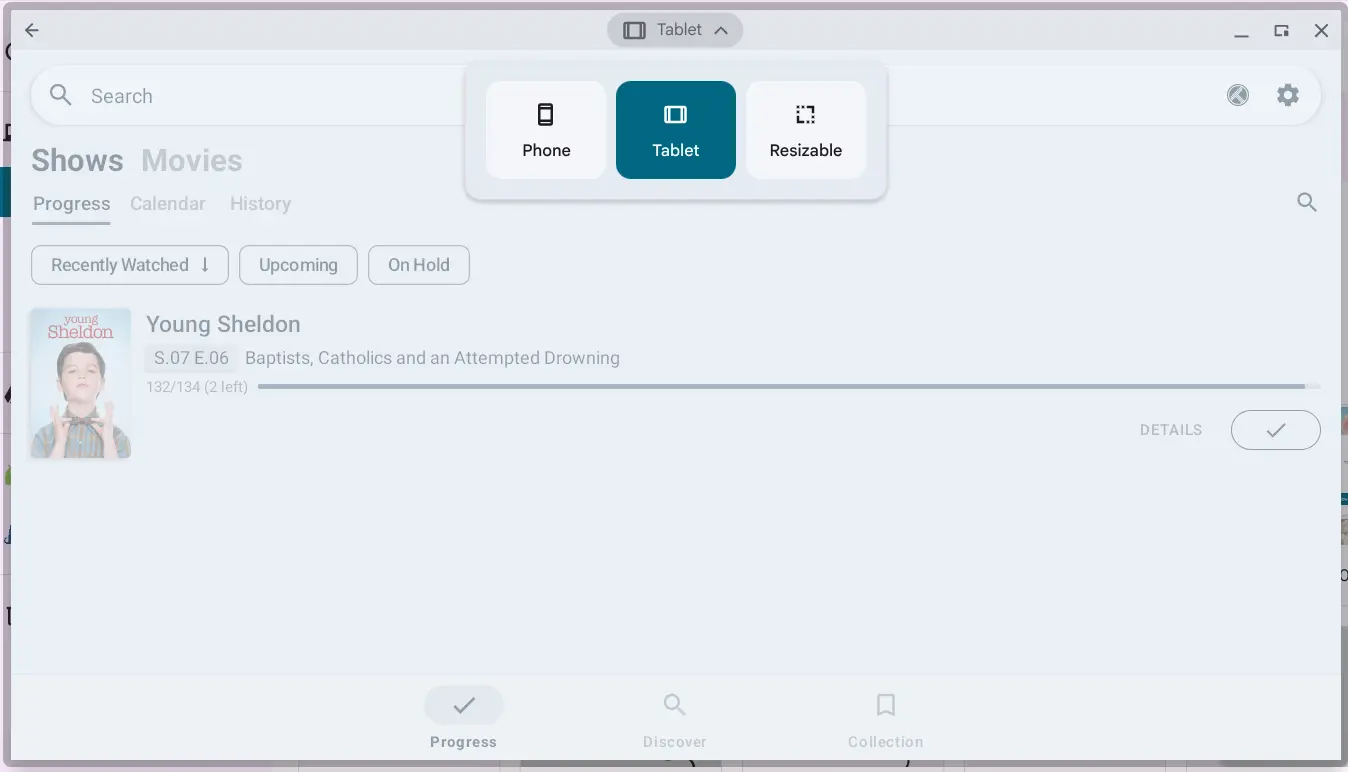Select the Phone layout option

click(546, 130)
